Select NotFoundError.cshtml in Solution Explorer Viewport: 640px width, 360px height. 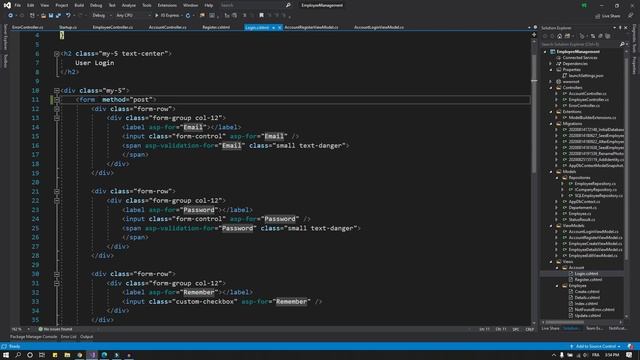[x=594, y=310]
